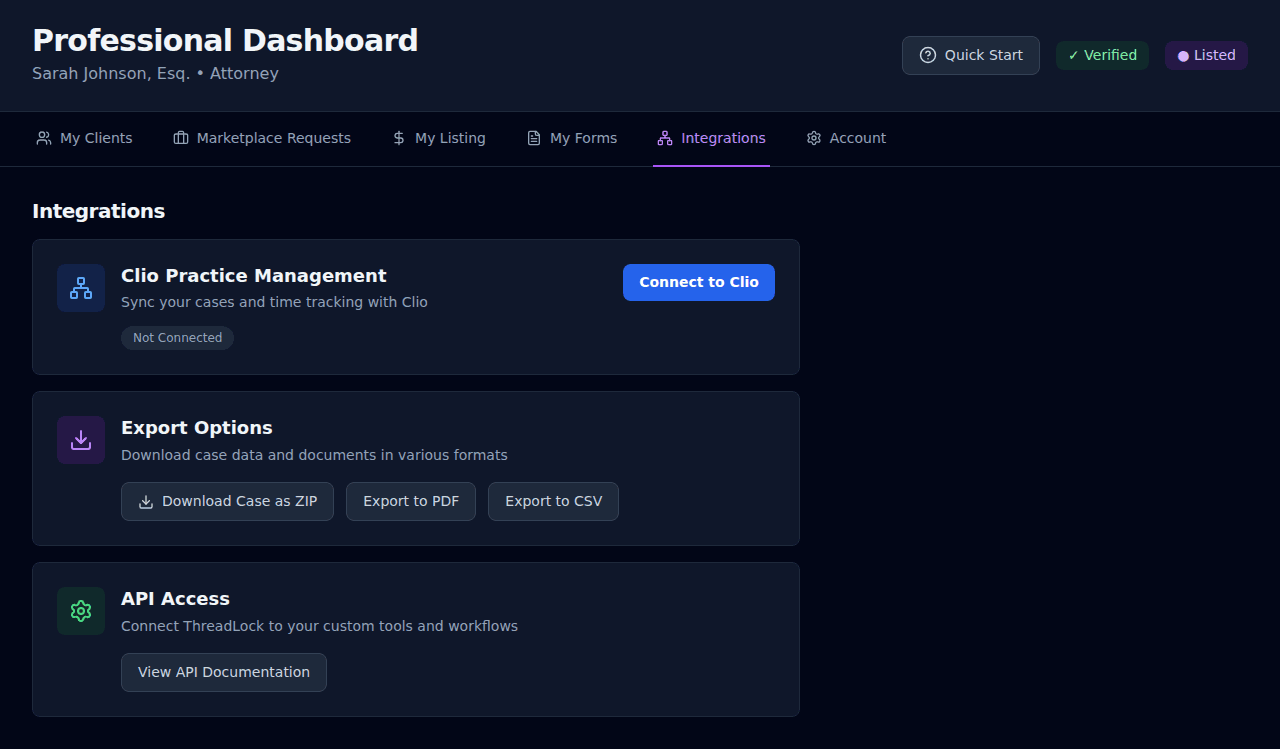Click the green API Access gear icon

(81, 611)
